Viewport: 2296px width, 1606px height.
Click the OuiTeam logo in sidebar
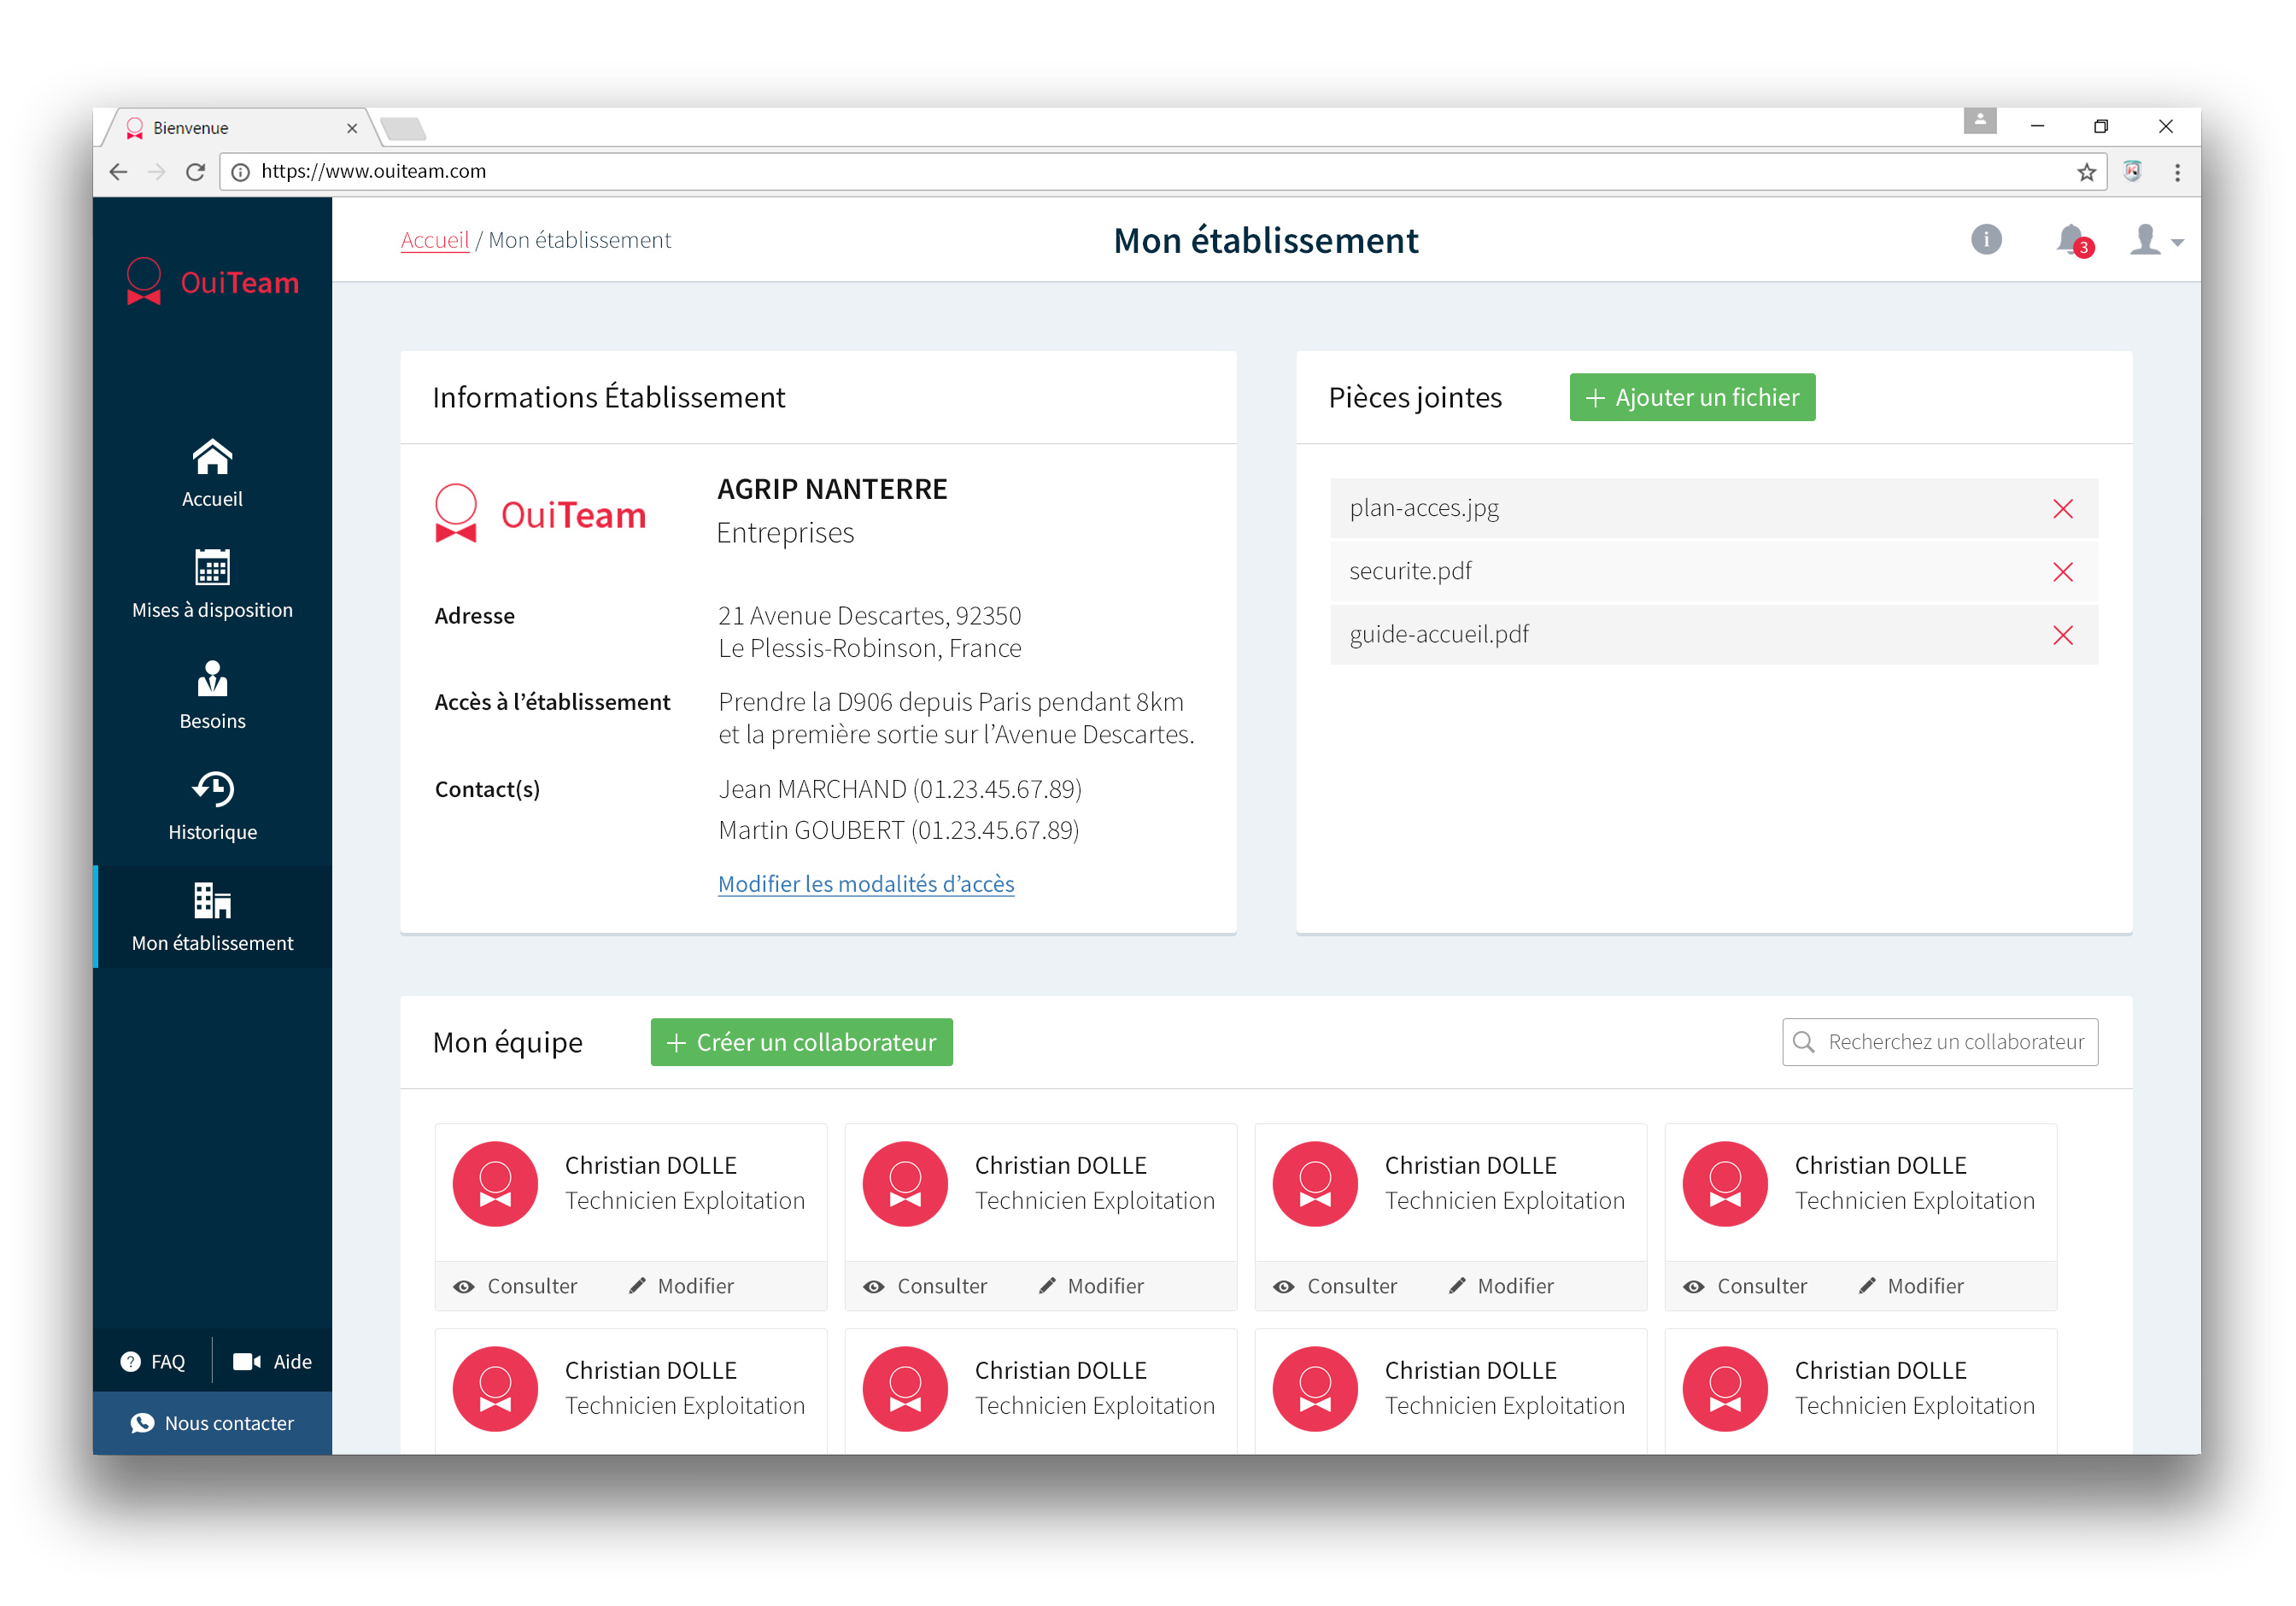coord(212,282)
